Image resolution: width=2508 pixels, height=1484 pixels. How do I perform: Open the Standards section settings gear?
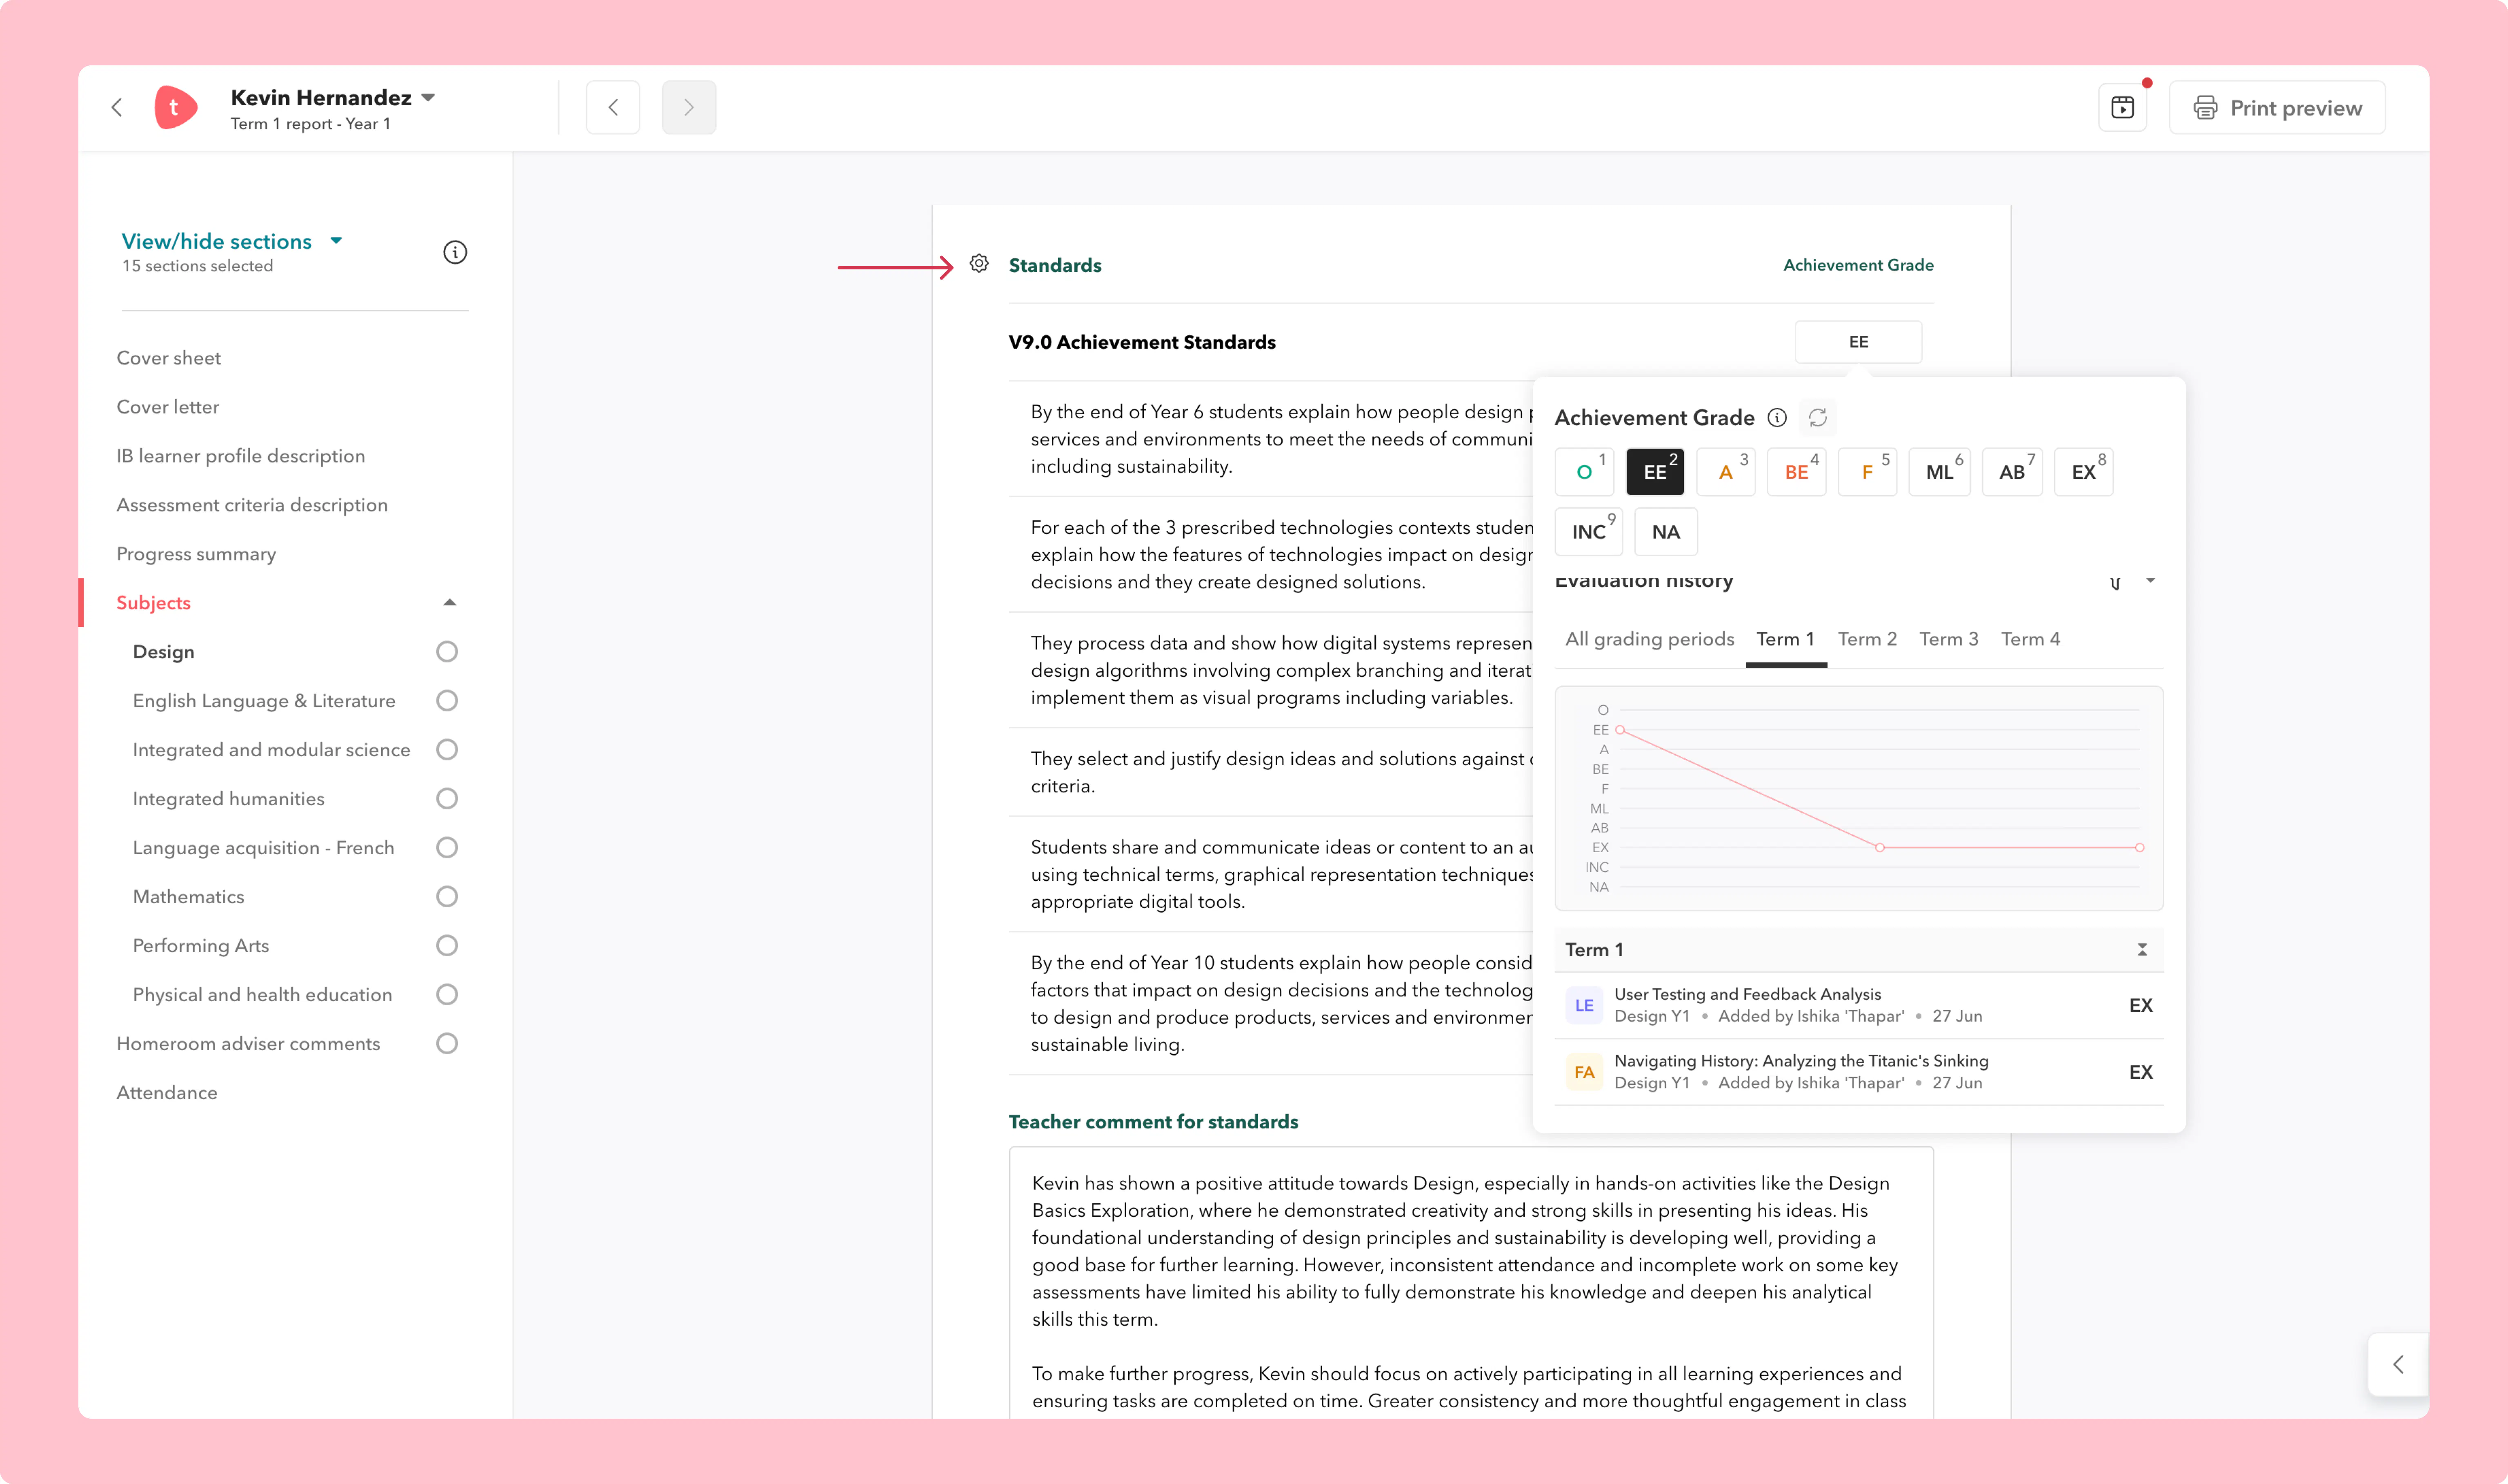(x=979, y=264)
